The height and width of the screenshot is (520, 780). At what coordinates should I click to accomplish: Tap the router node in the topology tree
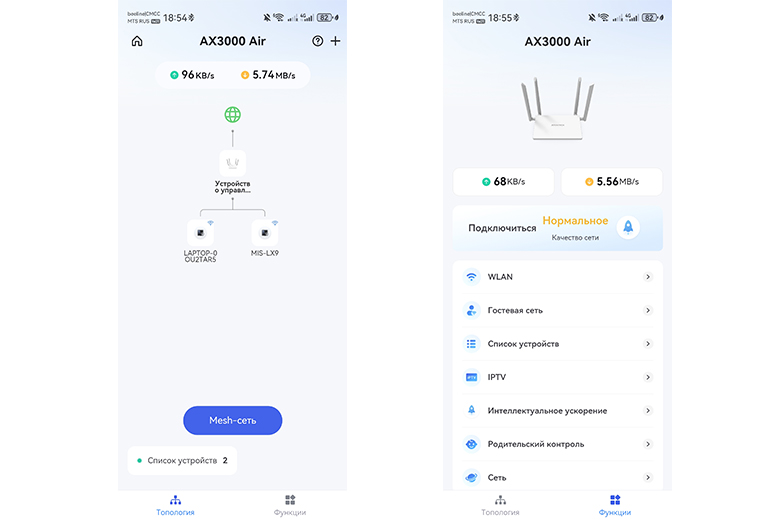click(x=232, y=163)
